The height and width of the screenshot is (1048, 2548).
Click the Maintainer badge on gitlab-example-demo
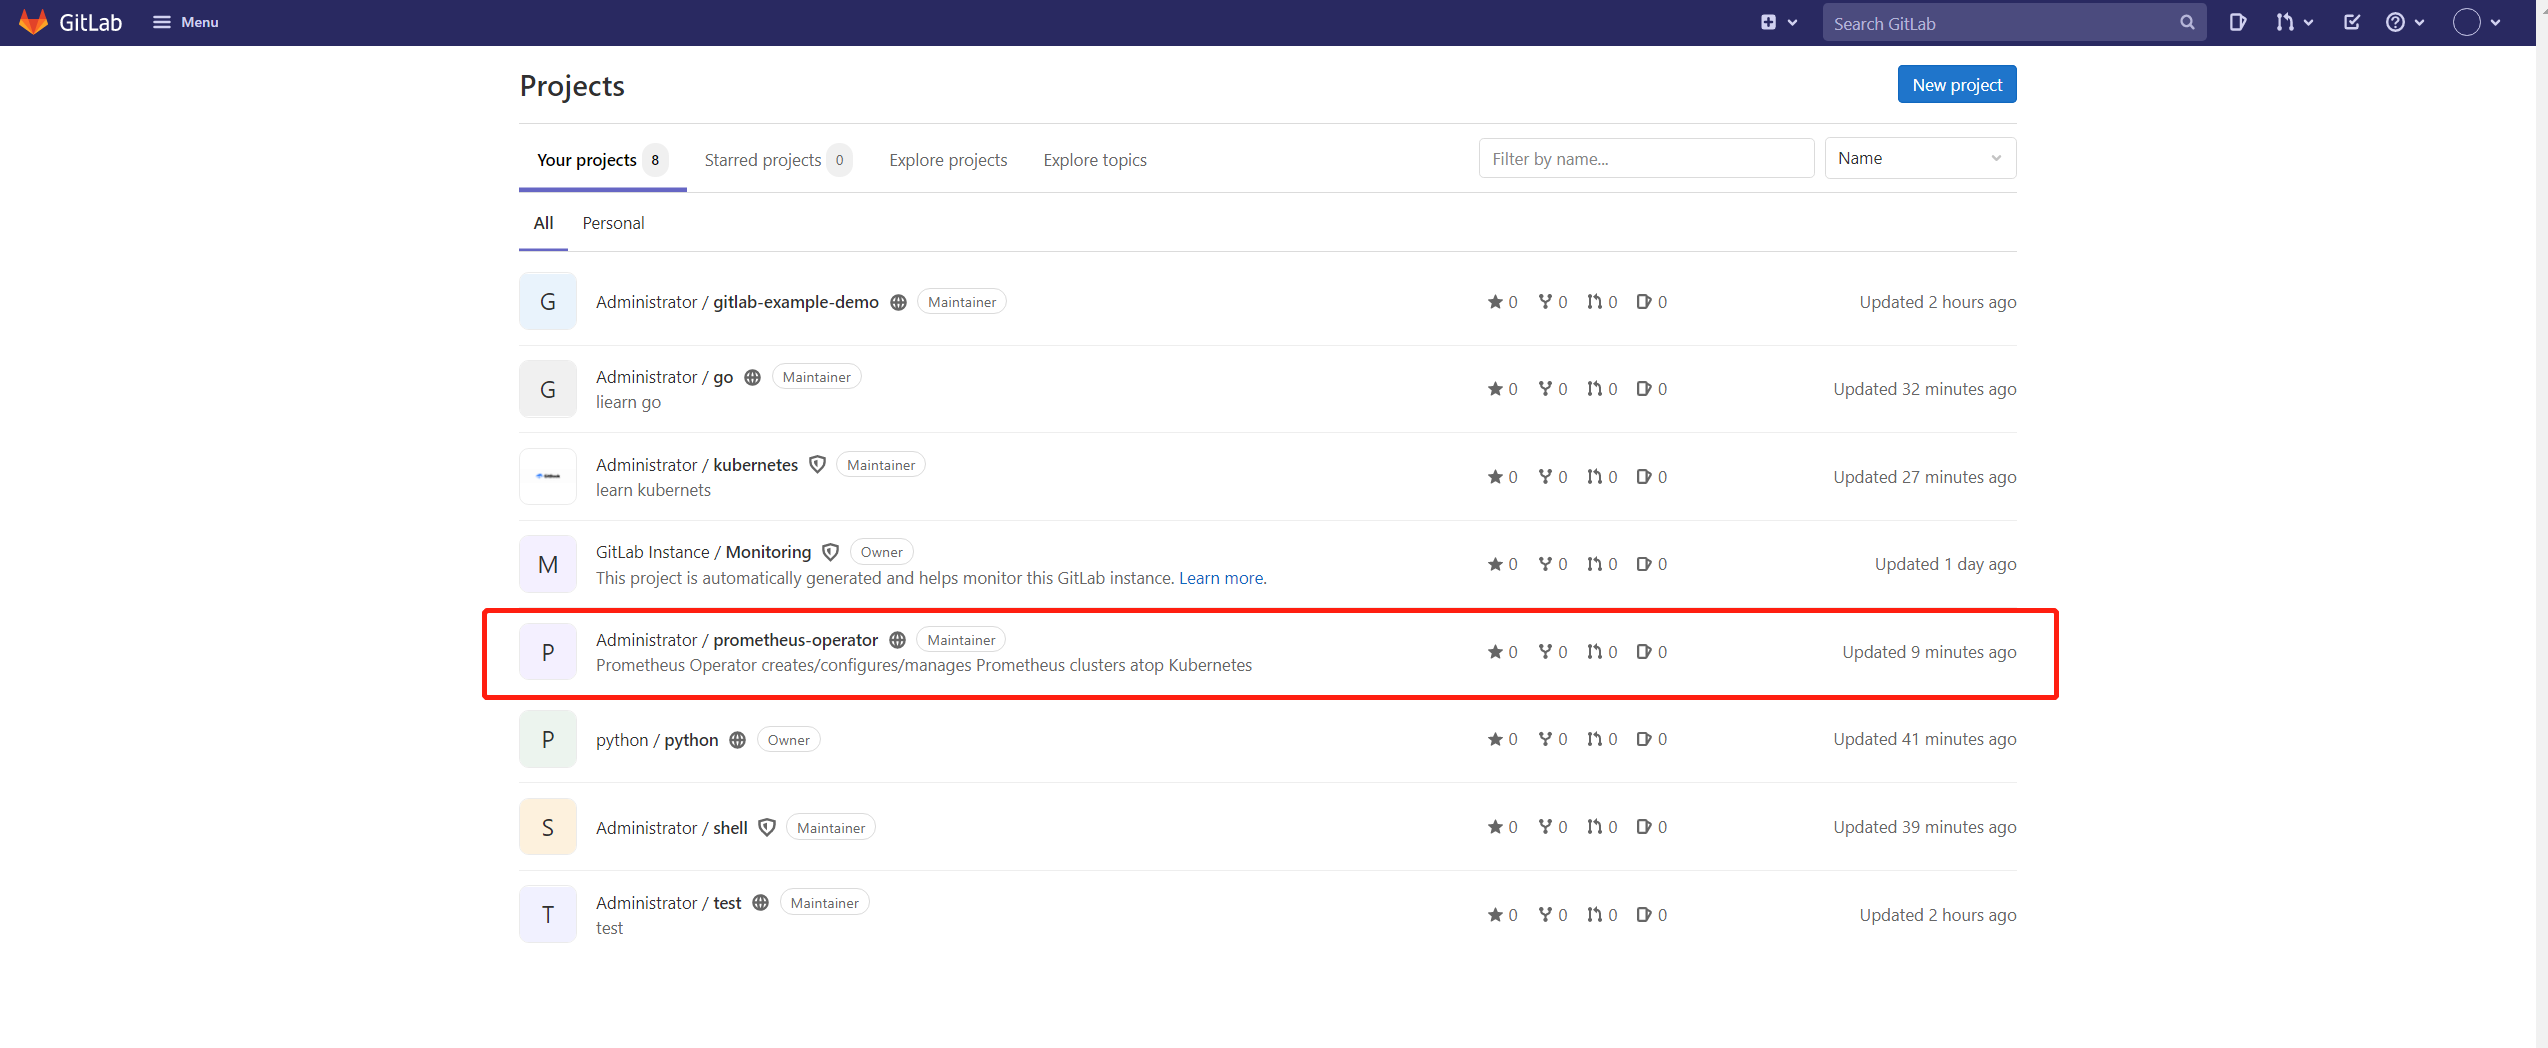pos(961,302)
